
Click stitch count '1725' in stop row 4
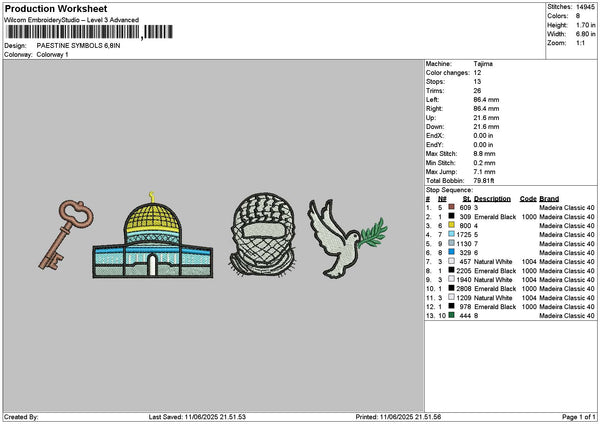point(464,235)
